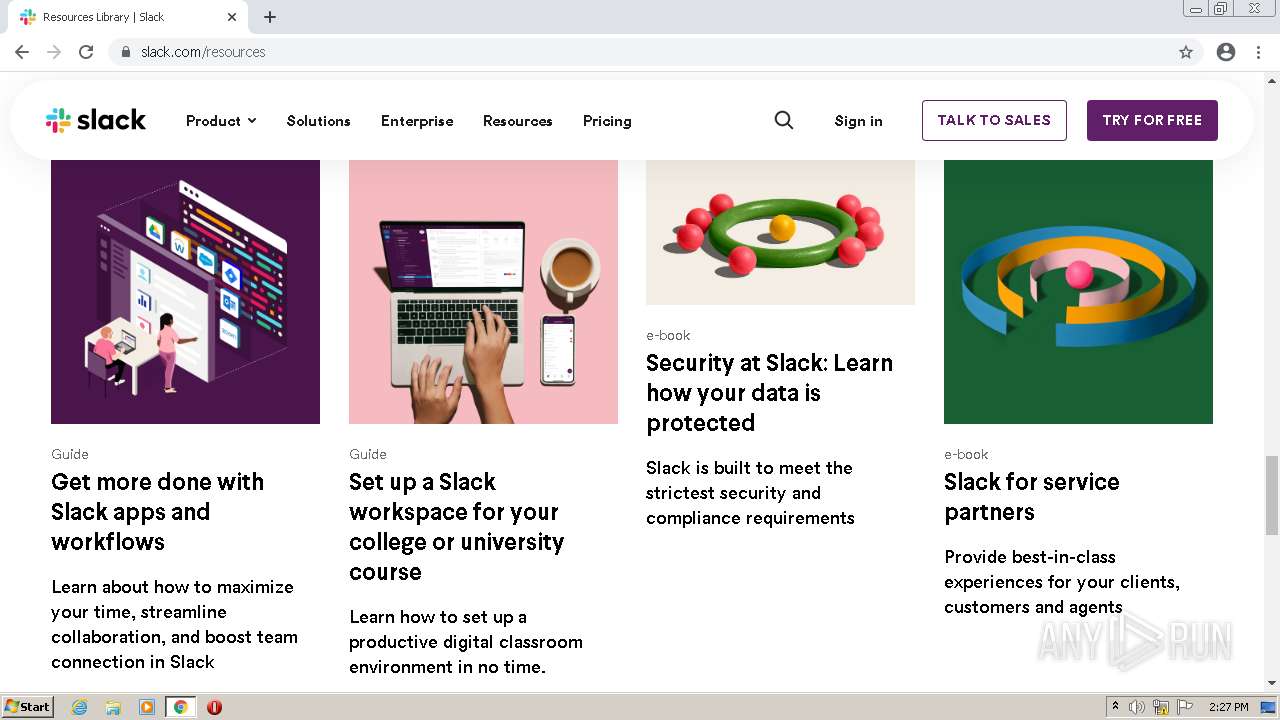
Task: Click the Slack logo in the header
Action: tap(96, 121)
